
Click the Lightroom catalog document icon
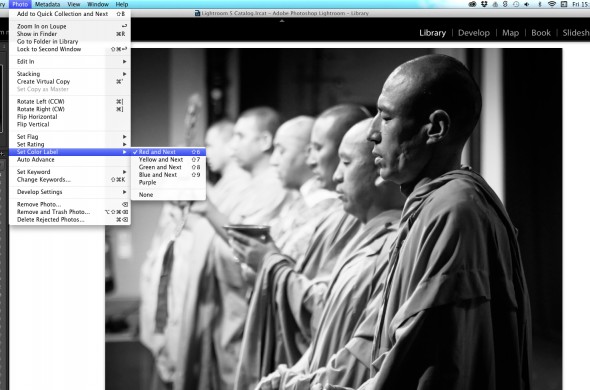pos(197,13)
